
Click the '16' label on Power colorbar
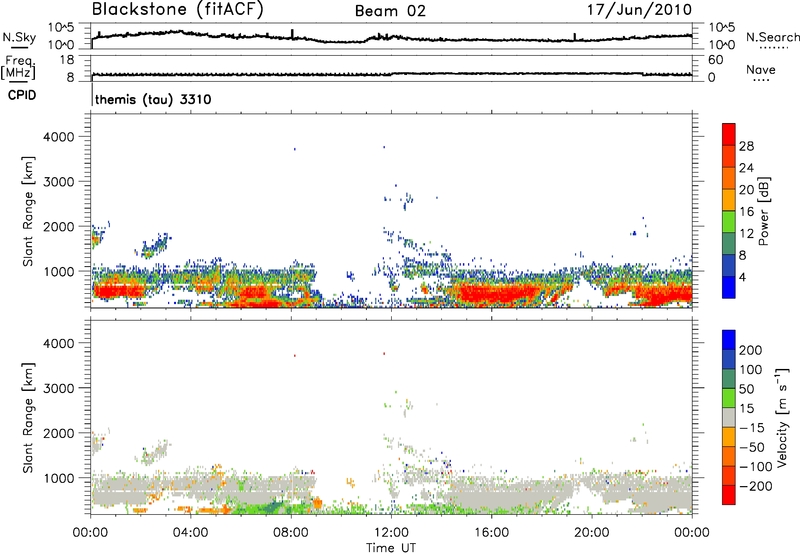coord(746,212)
